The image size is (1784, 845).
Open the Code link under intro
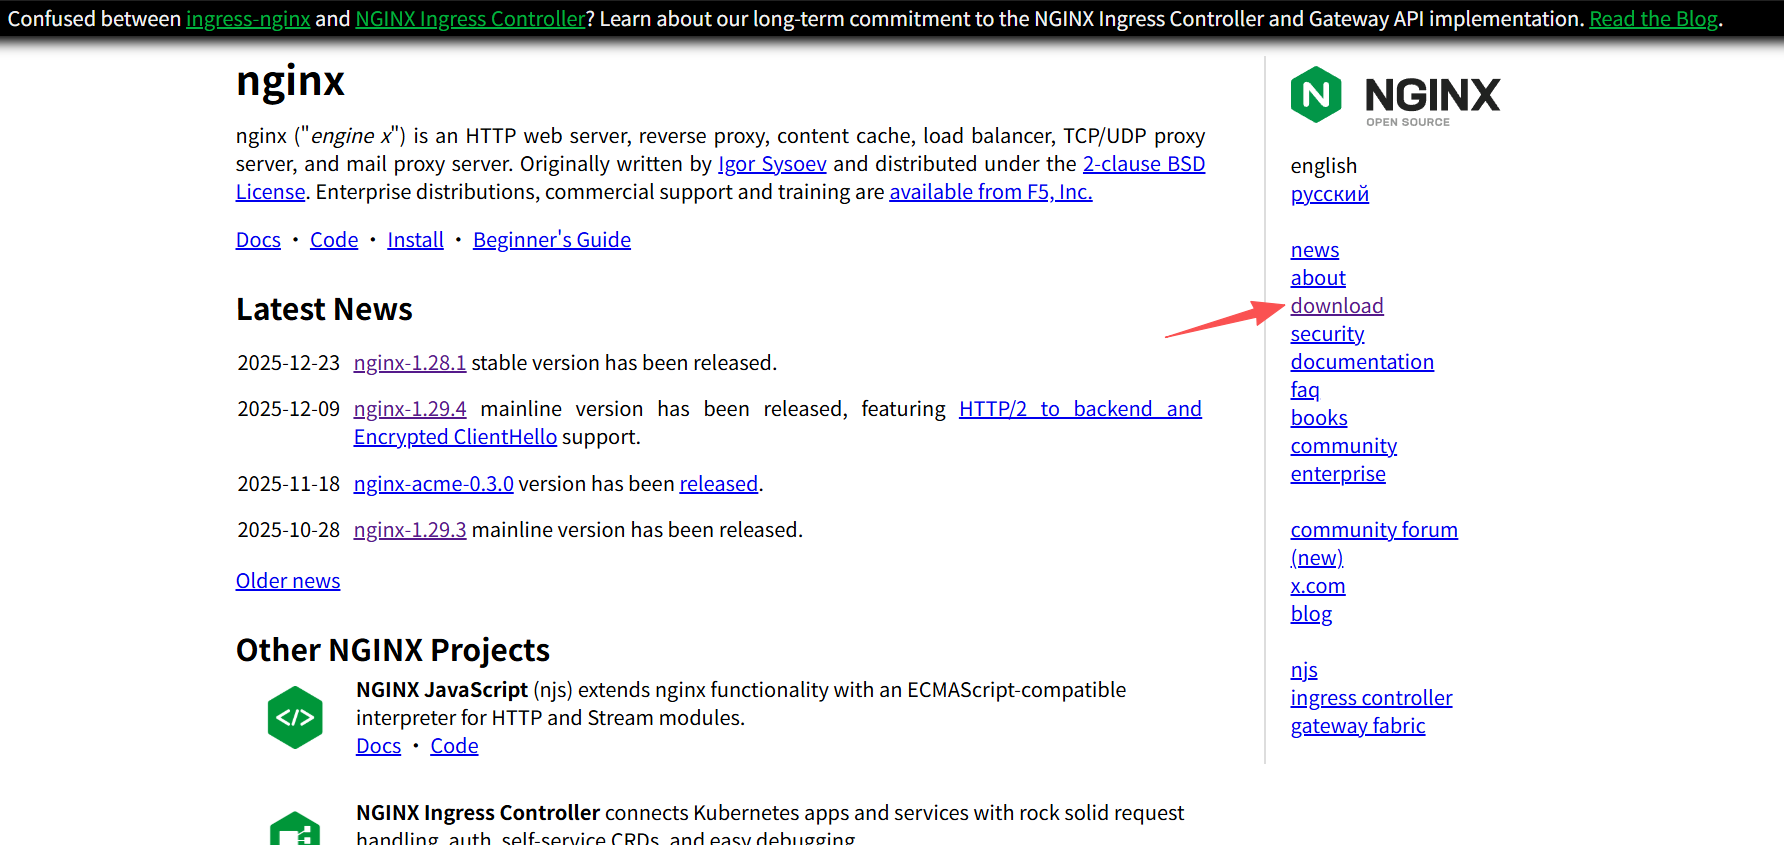tap(334, 240)
